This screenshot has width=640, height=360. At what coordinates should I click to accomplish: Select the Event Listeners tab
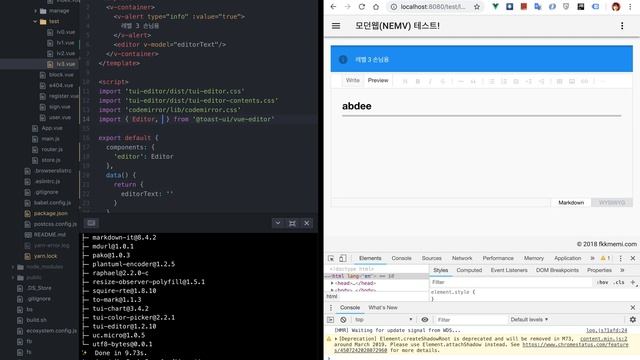pos(509,270)
